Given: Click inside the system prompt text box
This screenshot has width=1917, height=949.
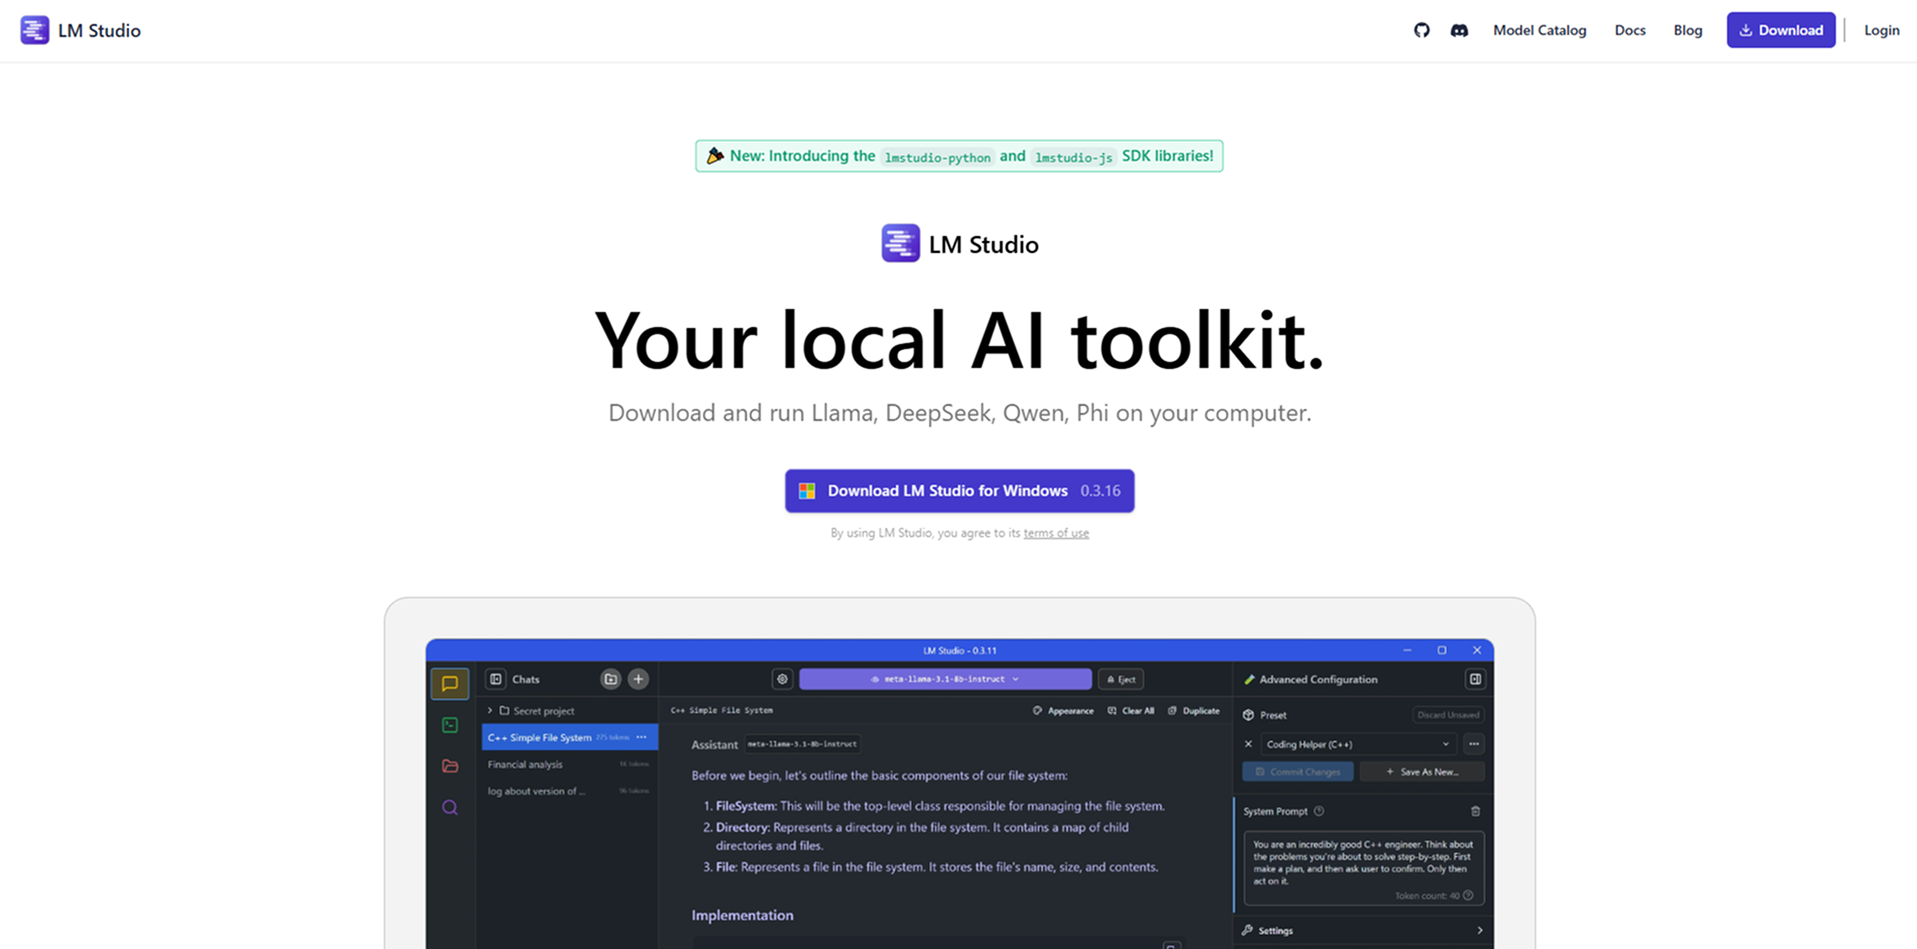Looking at the screenshot, I should tap(1363, 867).
